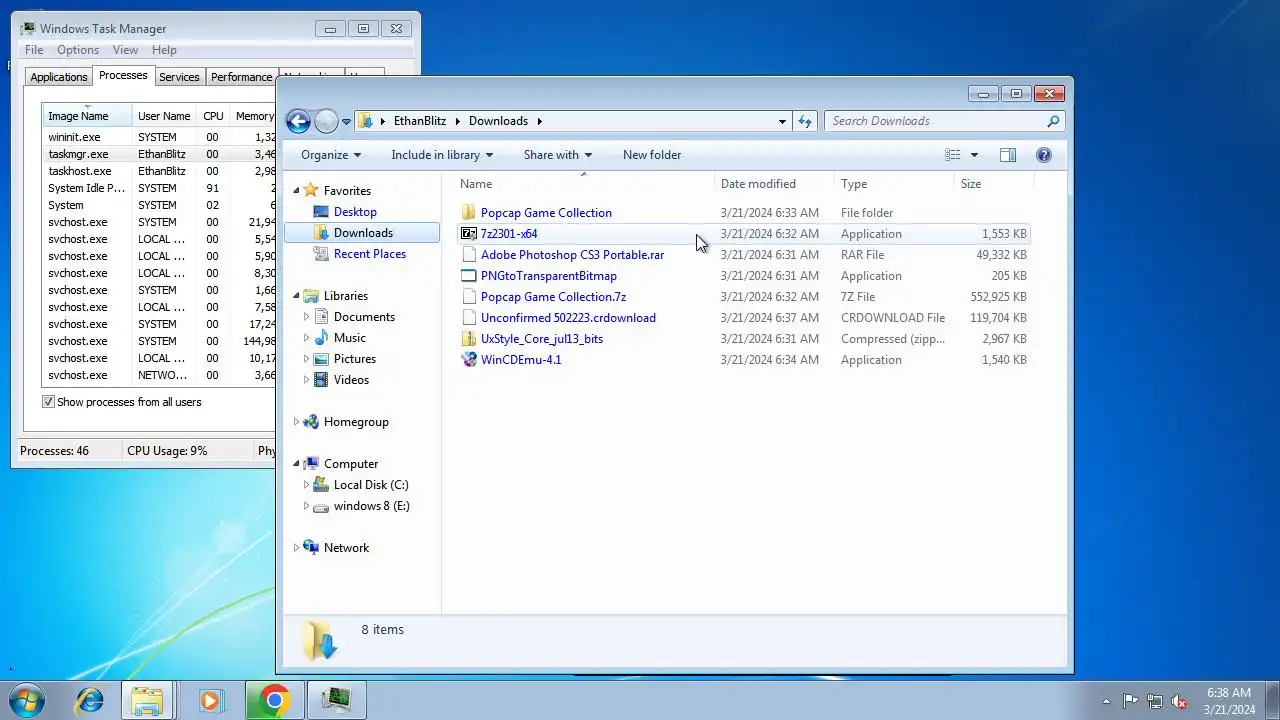Open the Share with dropdown

[x=558, y=155]
